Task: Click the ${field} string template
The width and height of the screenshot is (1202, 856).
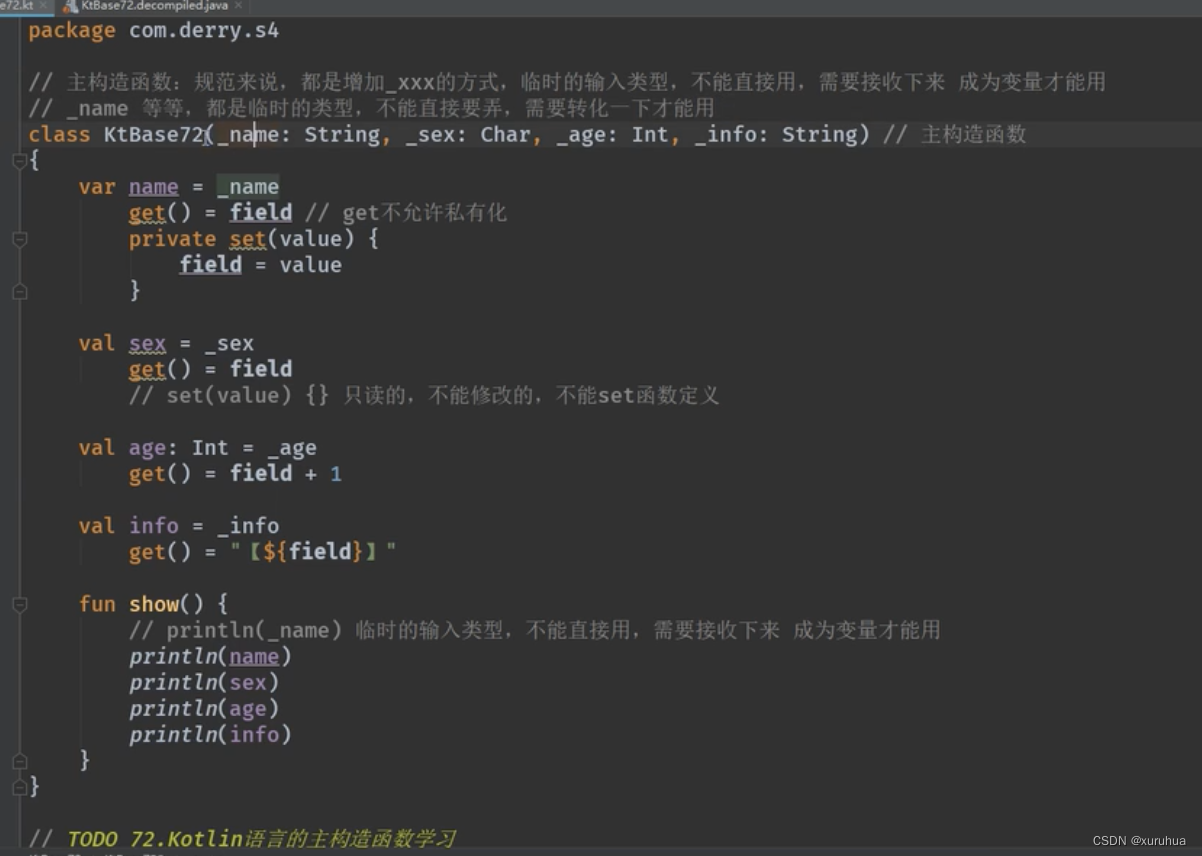Action: [314, 552]
